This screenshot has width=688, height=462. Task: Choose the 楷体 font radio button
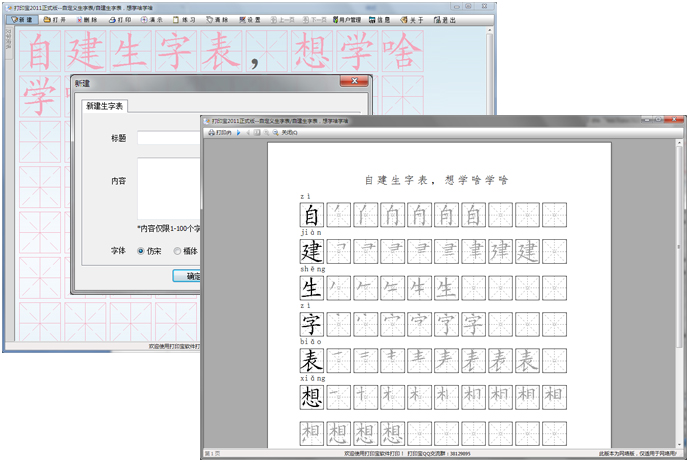[x=178, y=251]
